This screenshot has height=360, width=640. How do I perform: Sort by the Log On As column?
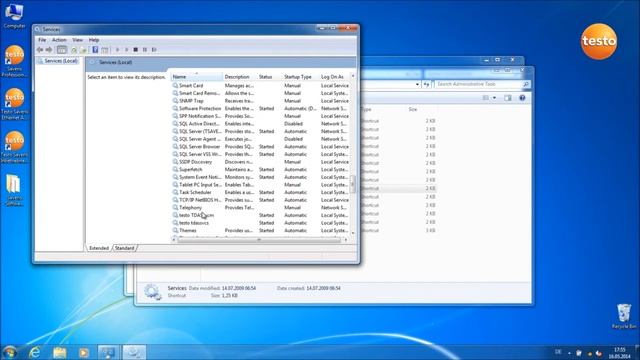(x=334, y=77)
